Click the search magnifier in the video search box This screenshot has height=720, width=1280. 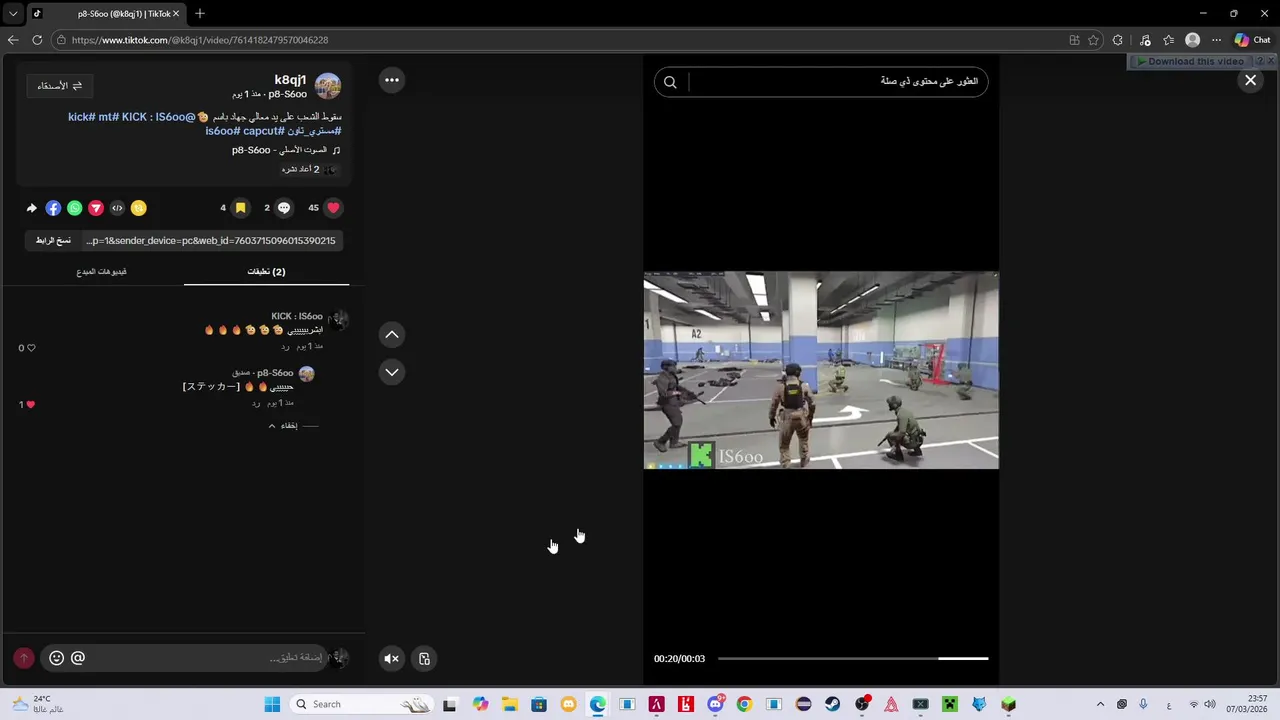click(670, 82)
